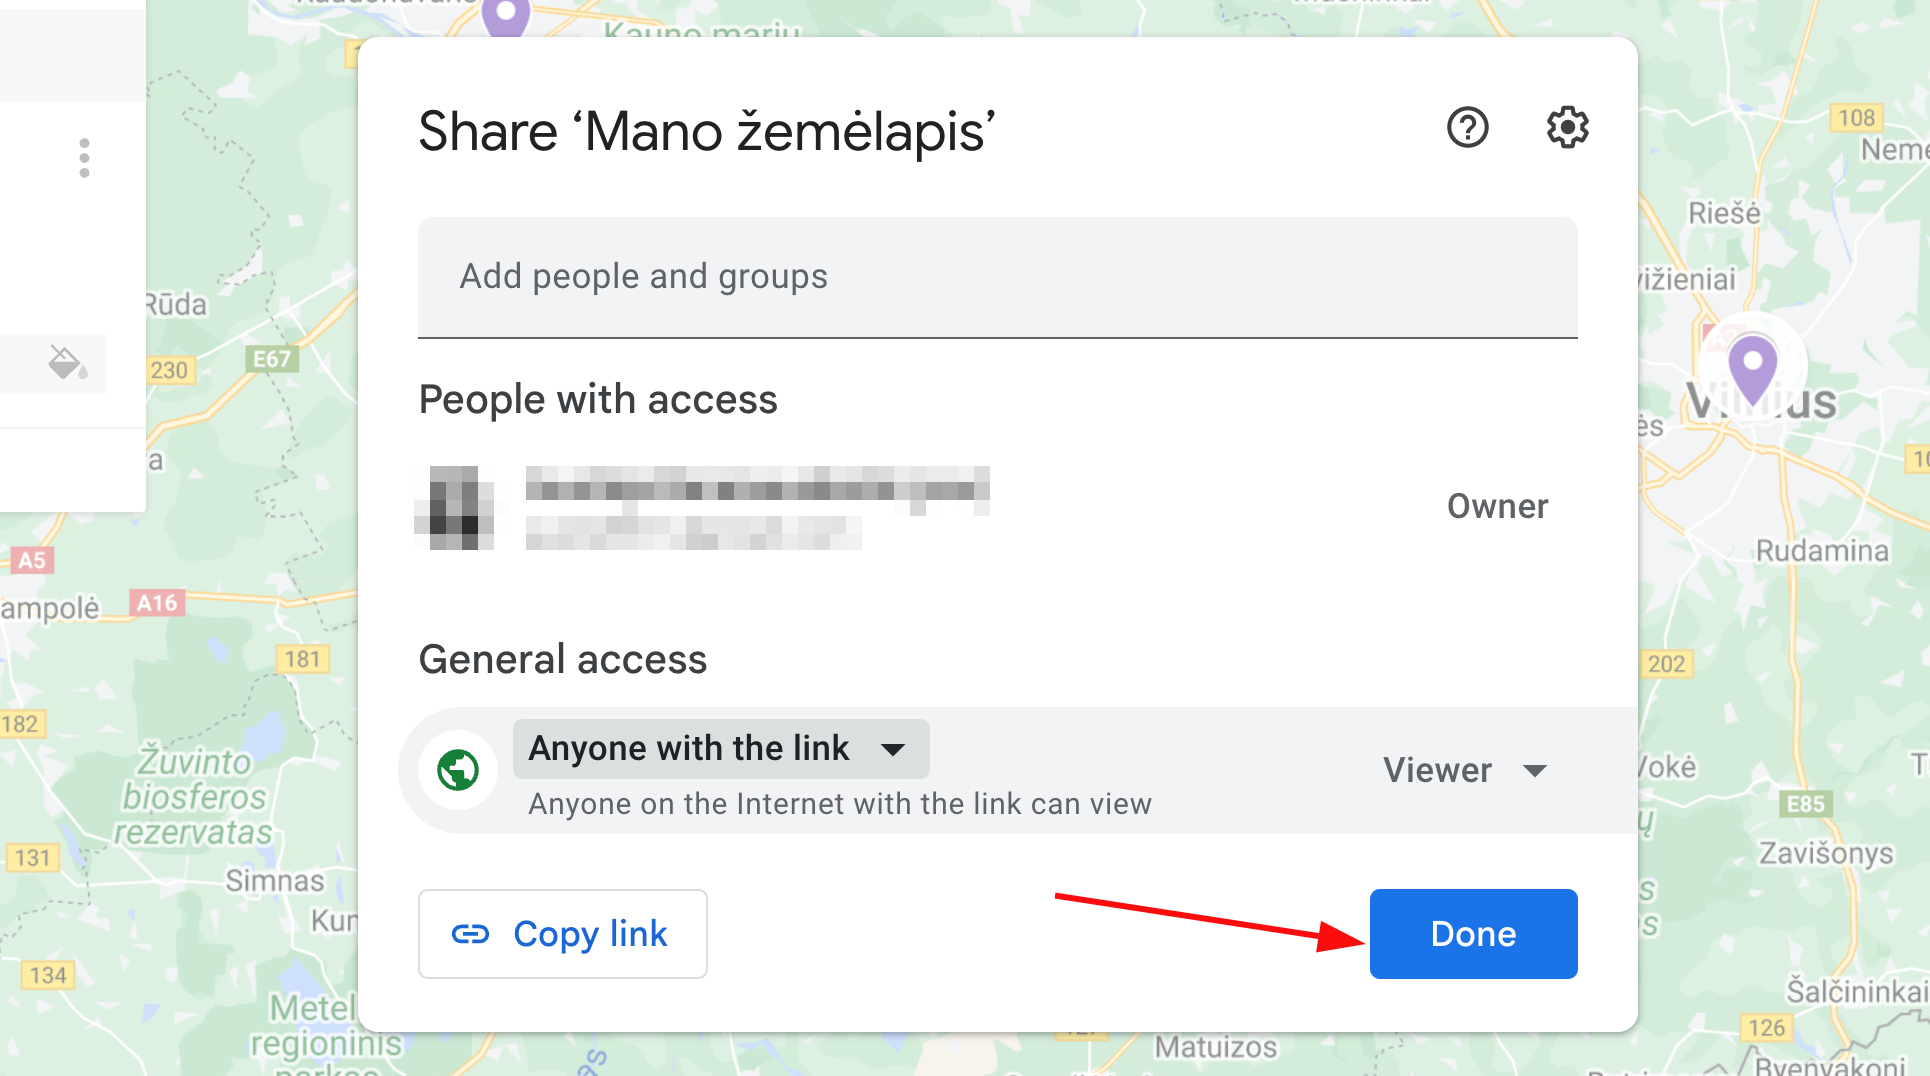Click the Zavišonys place label
The width and height of the screenshot is (1930, 1076).
point(1826,853)
